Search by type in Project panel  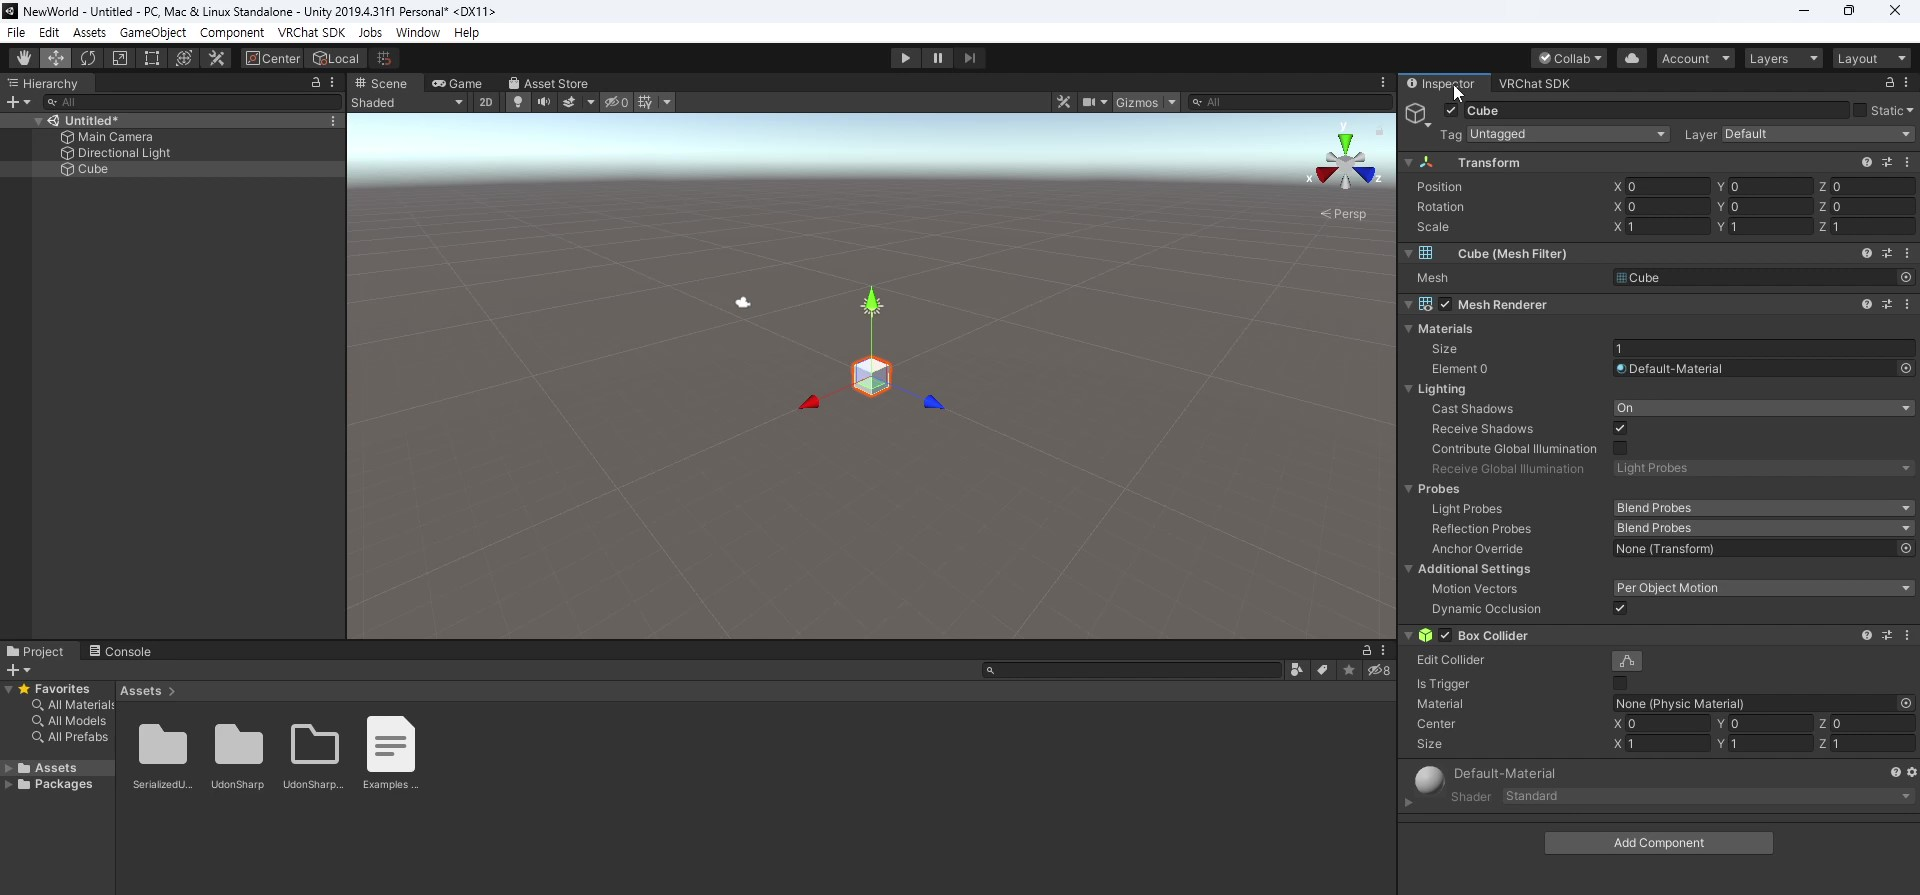[x=1297, y=670]
